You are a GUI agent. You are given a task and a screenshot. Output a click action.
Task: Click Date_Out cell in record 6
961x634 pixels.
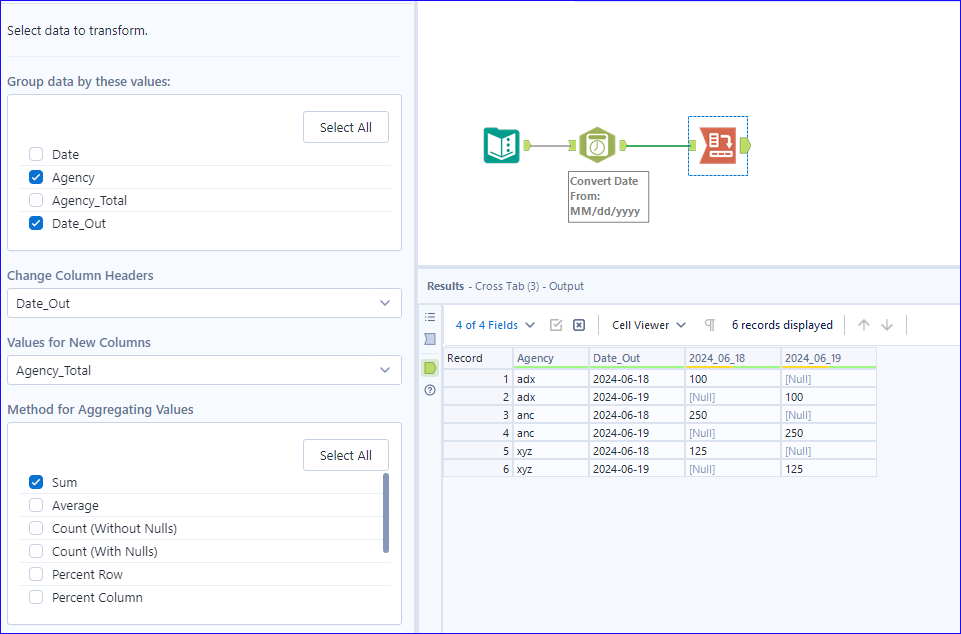(x=637, y=469)
